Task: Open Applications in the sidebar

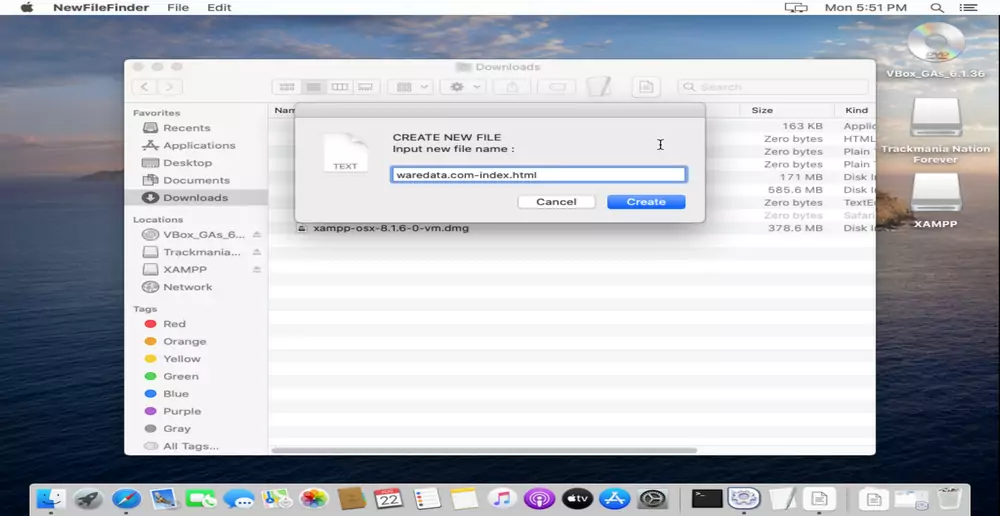Action: click(199, 145)
